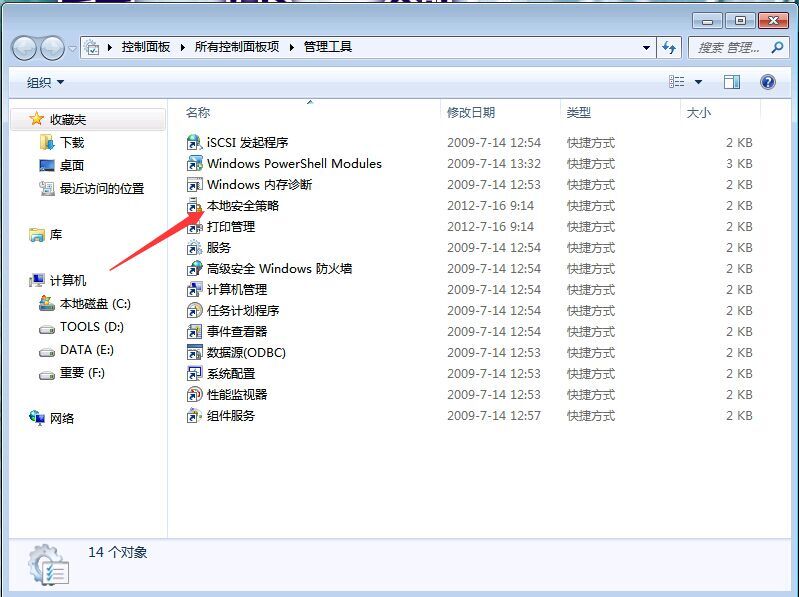Click 管理工具 in the breadcrumb

(328, 47)
